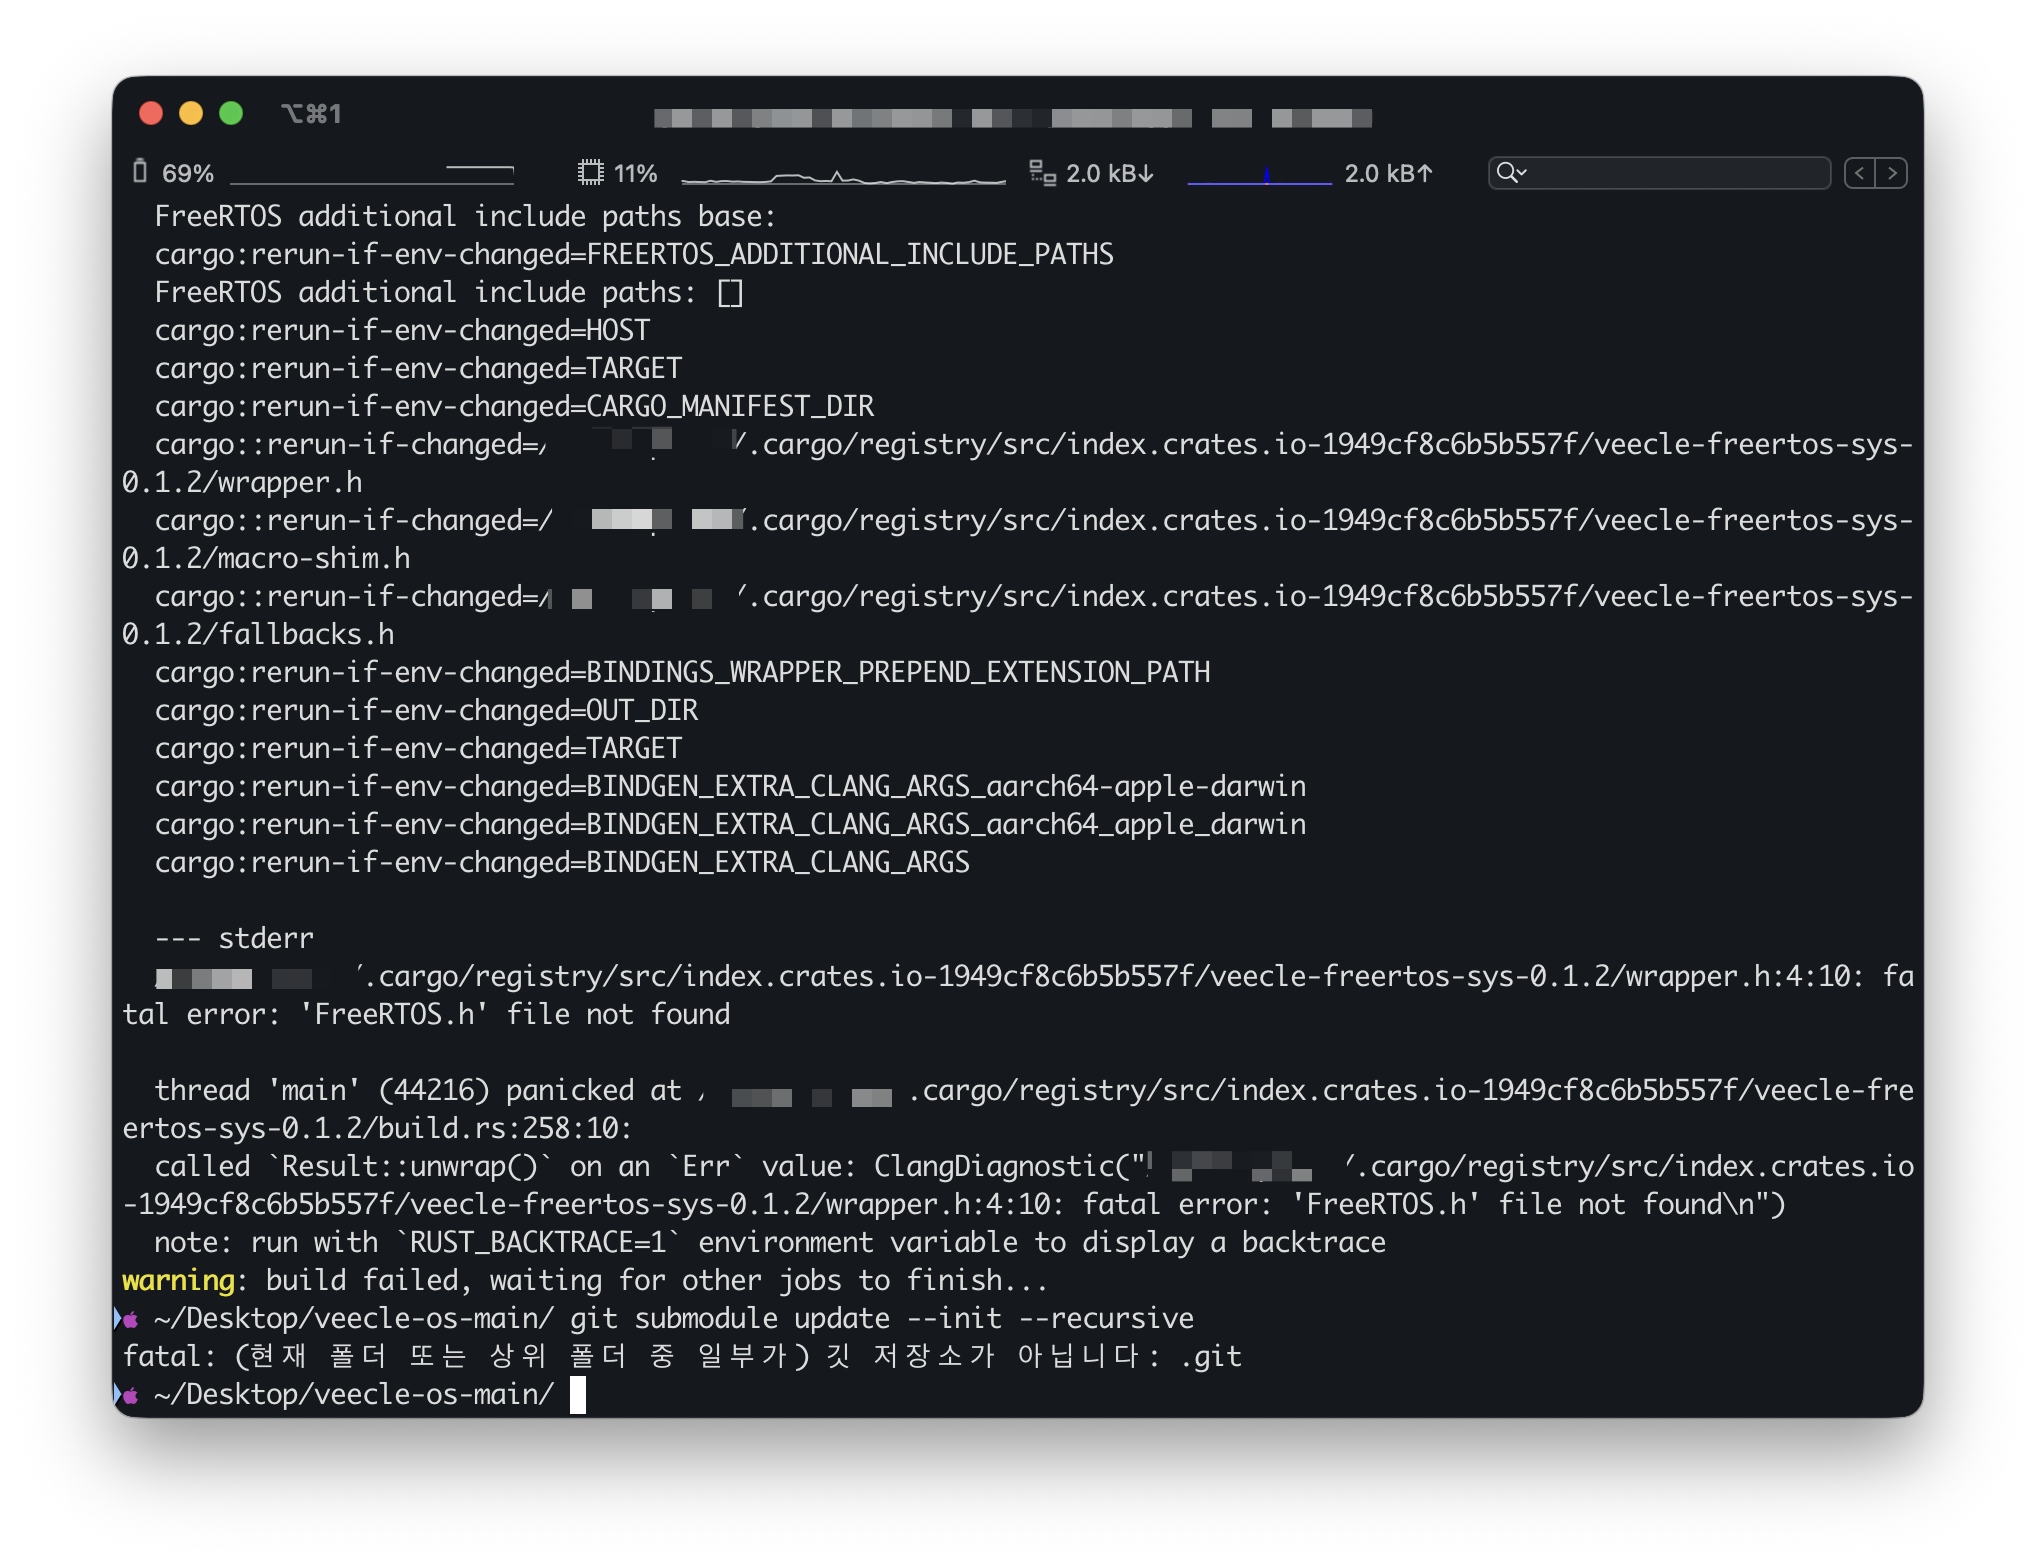Image resolution: width=2036 pixels, height=1566 pixels.
Task: Go to previous search result
Action: coord(1859,173)
